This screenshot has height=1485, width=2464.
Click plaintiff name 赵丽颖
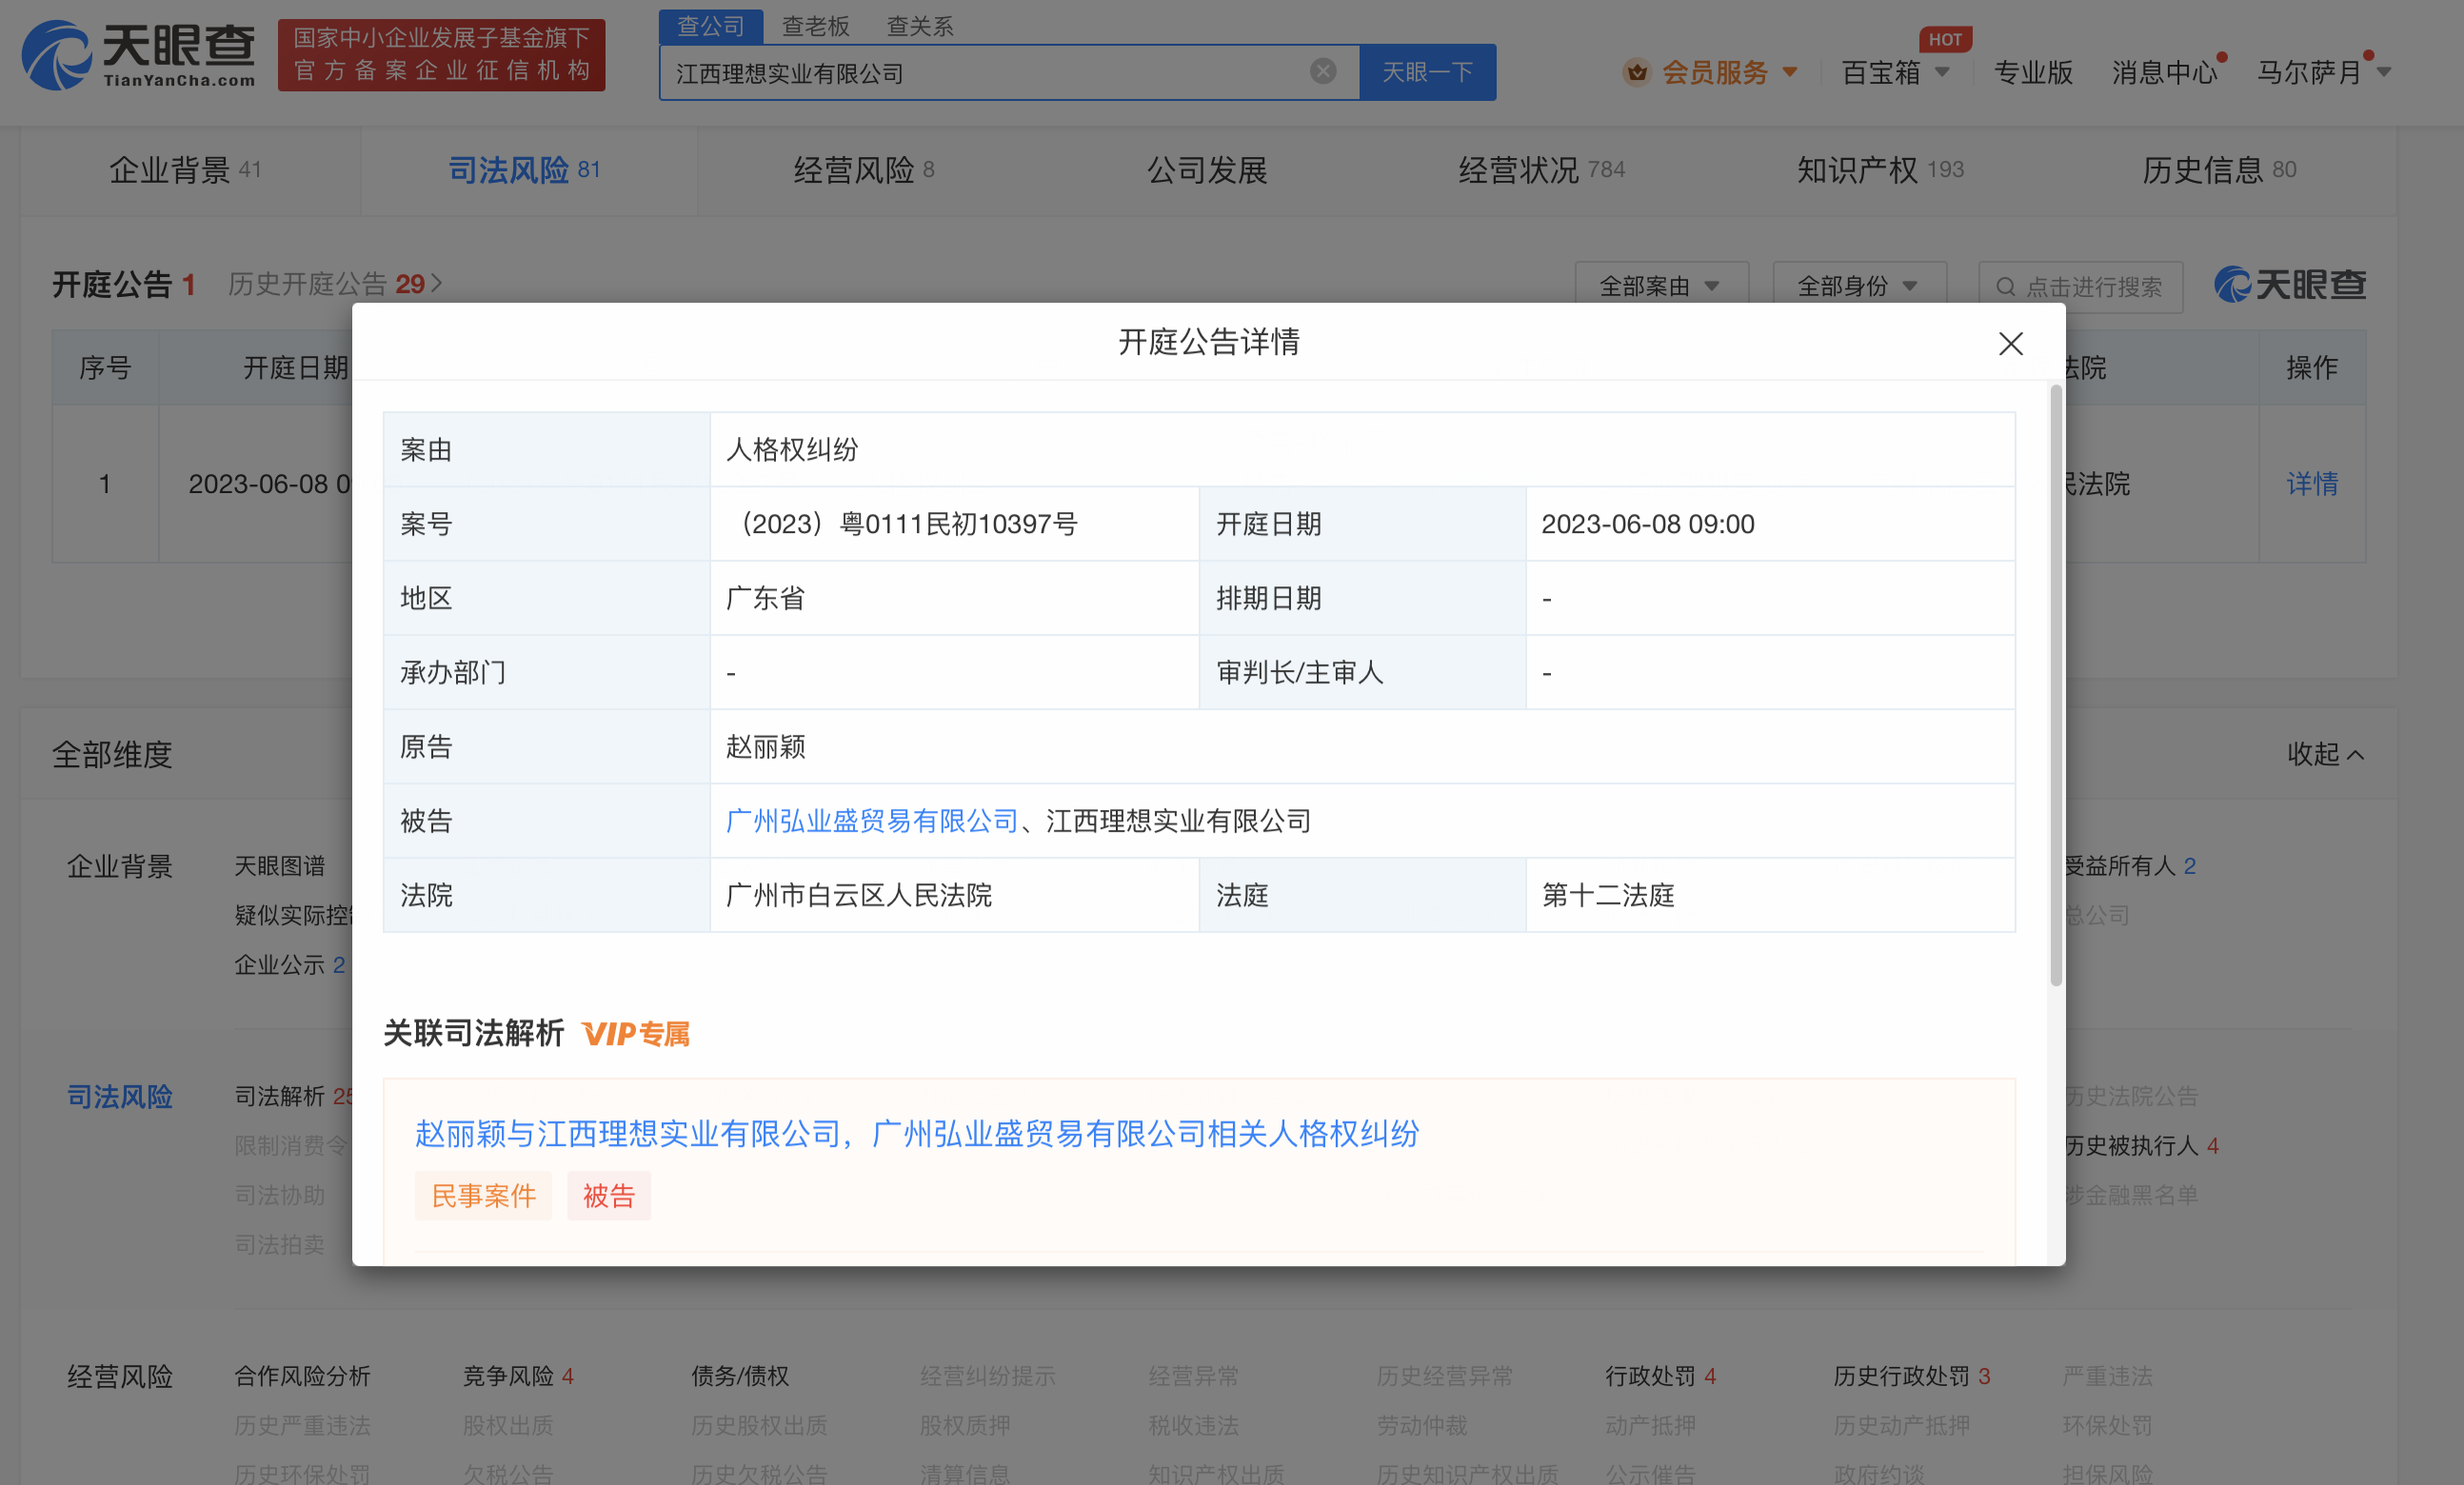765,747
